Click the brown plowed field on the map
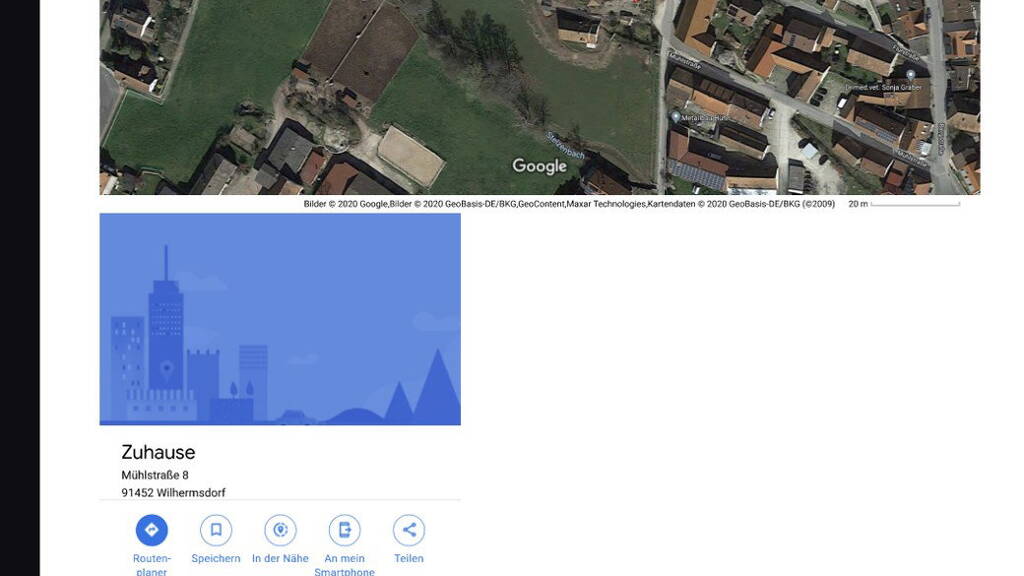Screen dimensions: 1024x576 (x=358, y=48)
